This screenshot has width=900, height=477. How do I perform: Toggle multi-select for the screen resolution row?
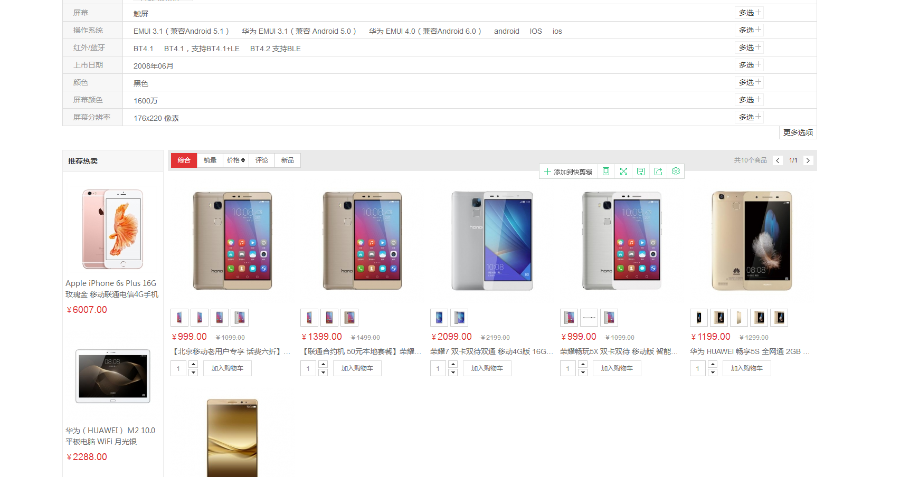point(750,117)
